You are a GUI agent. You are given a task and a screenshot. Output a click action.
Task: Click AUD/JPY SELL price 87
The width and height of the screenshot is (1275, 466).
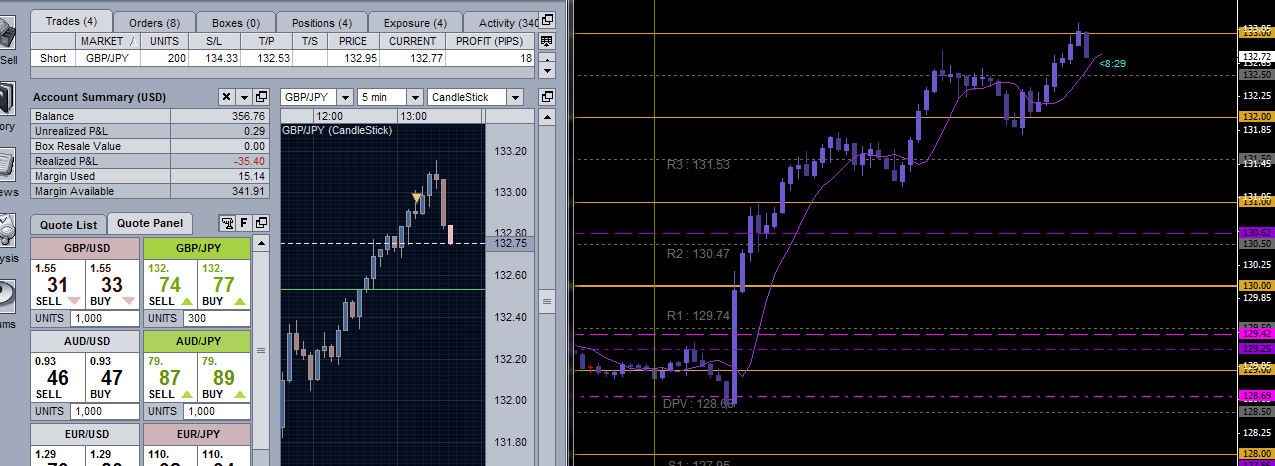pos(170,377)
